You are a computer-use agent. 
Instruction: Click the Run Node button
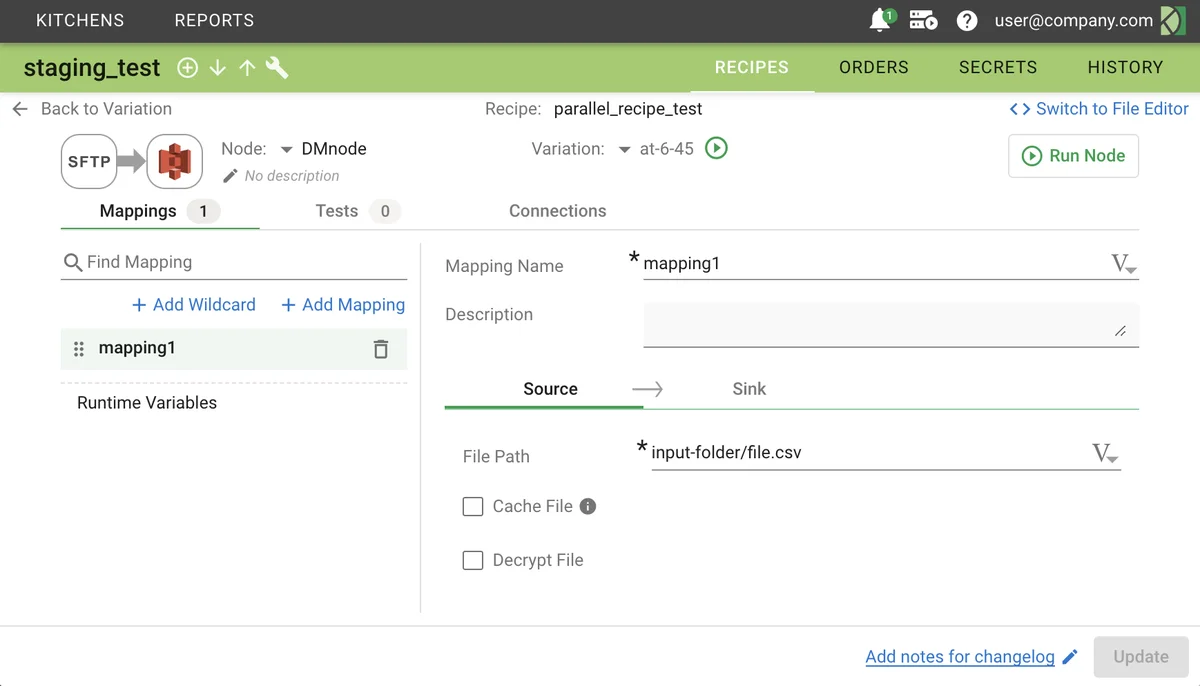[x=1073, y=156]
